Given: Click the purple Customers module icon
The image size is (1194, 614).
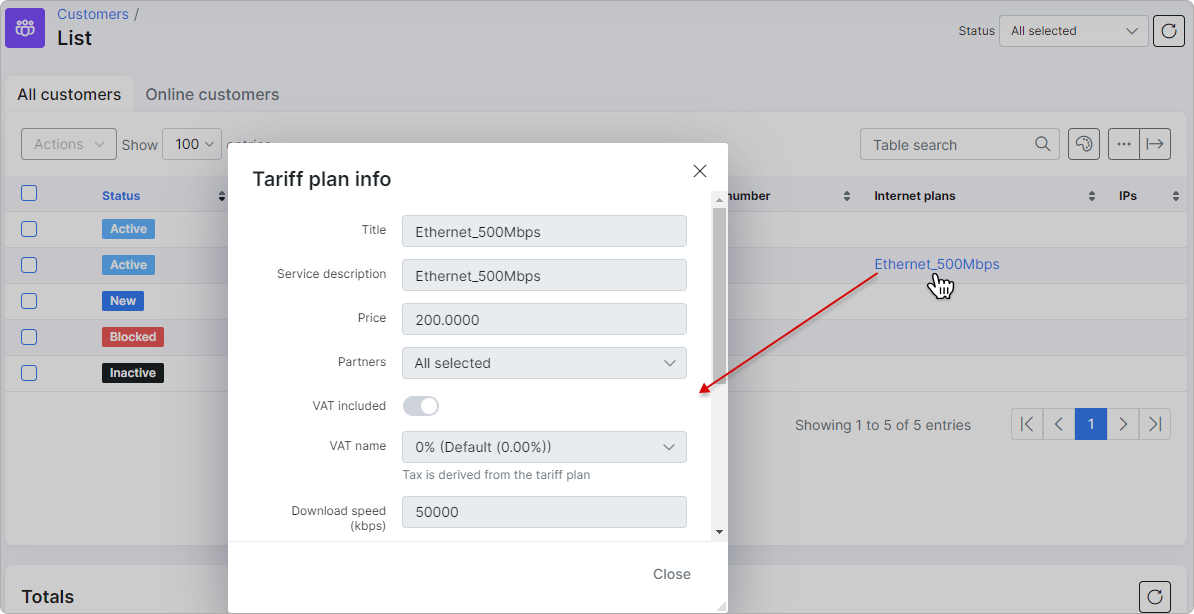Looking at the screenshot, I should pyautogui.click(x=26, y=27).
